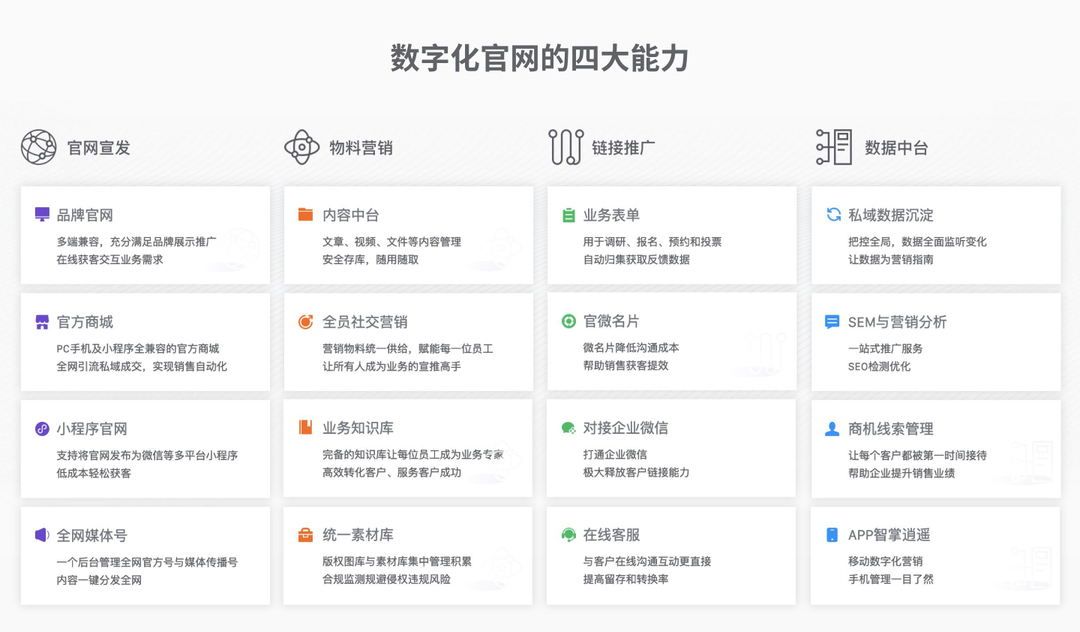Click the text 内容一键分发全网

(99, 580)
